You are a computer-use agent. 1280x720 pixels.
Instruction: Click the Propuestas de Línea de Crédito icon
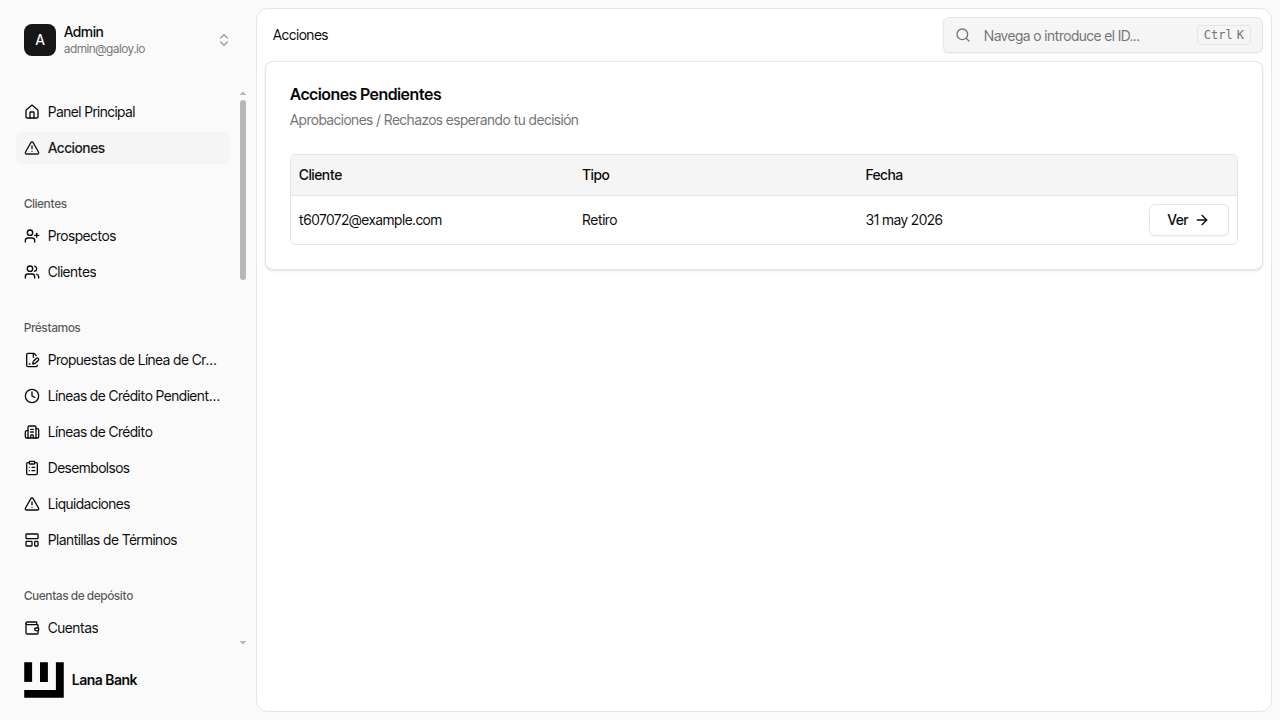[x=32, y=360]
